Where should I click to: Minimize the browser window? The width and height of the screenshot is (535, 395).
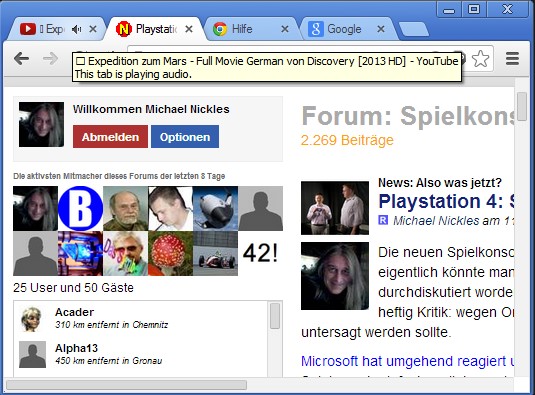pyautogui.click(x=449, y=9)
